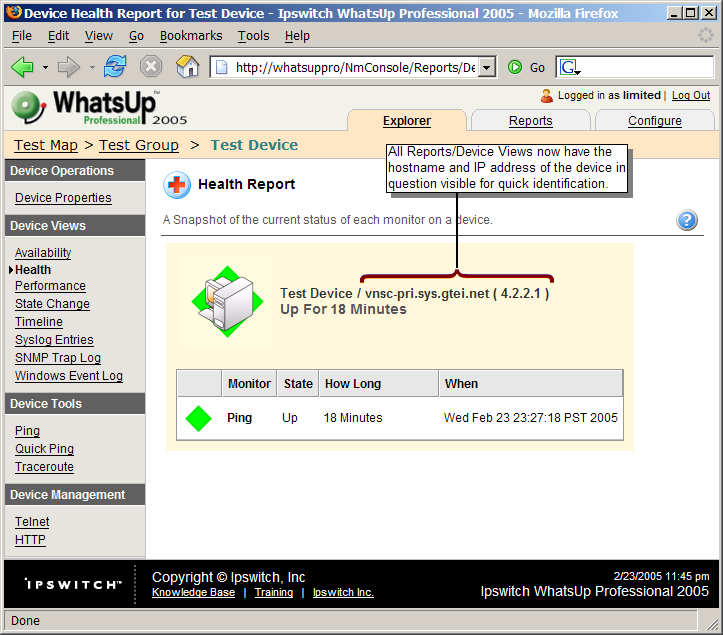This screenshot has height=635, width=723.
Task: Click the red cross Health Report icon
Action: tap(177, 185)
